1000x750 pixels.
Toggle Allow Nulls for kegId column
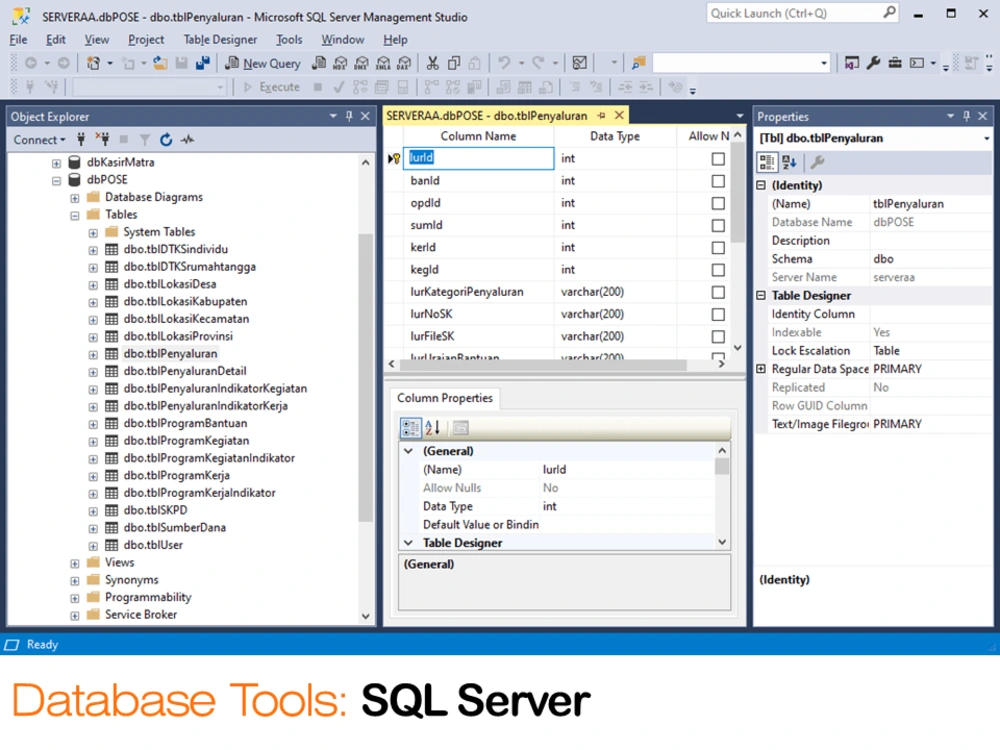point(718,270)
